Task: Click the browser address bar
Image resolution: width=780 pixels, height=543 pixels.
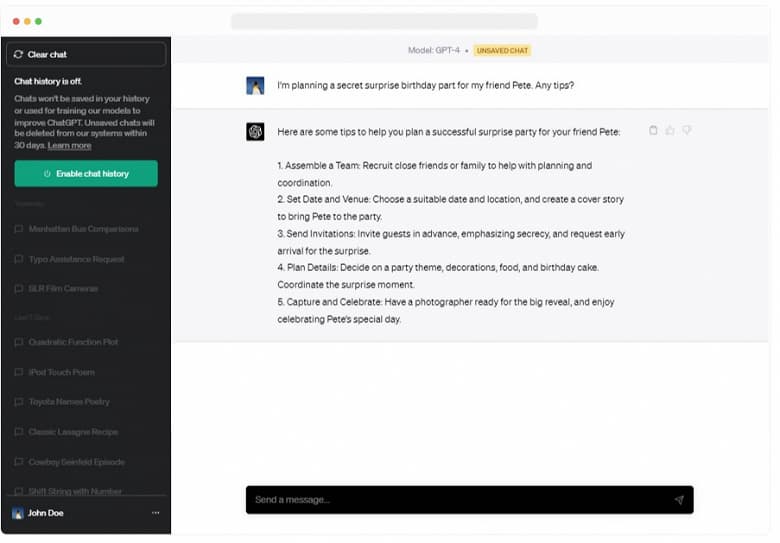Action: (x=384, y=22)
